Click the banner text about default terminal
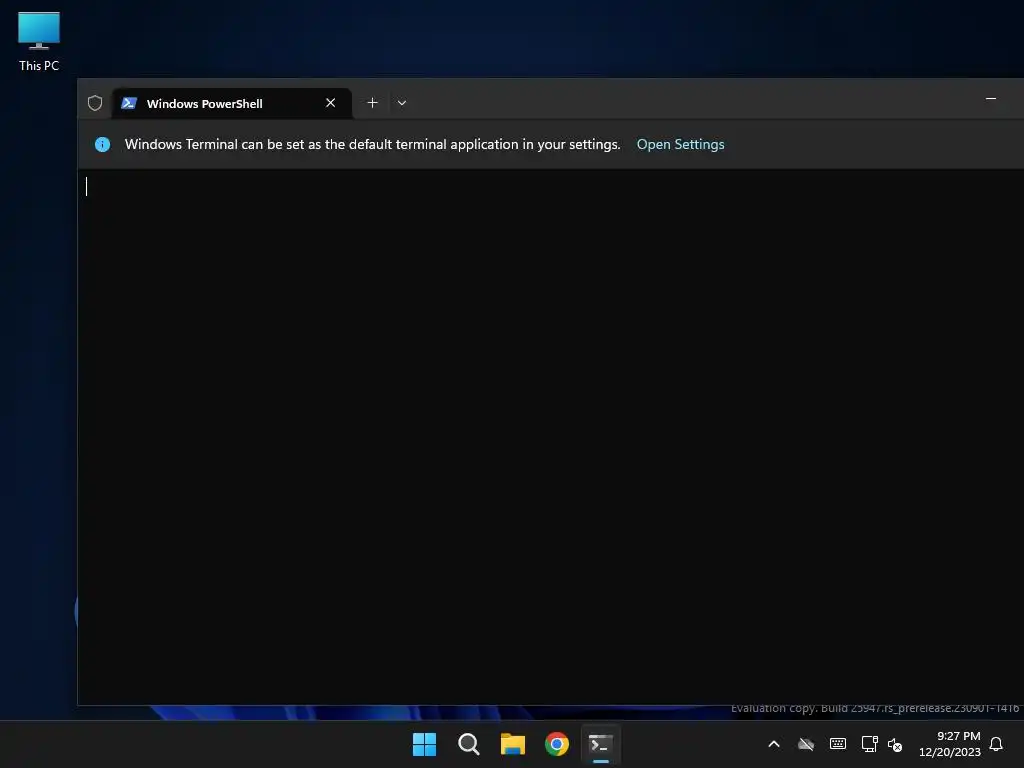This screenshot has height=768, width=1024. [372, 144]
